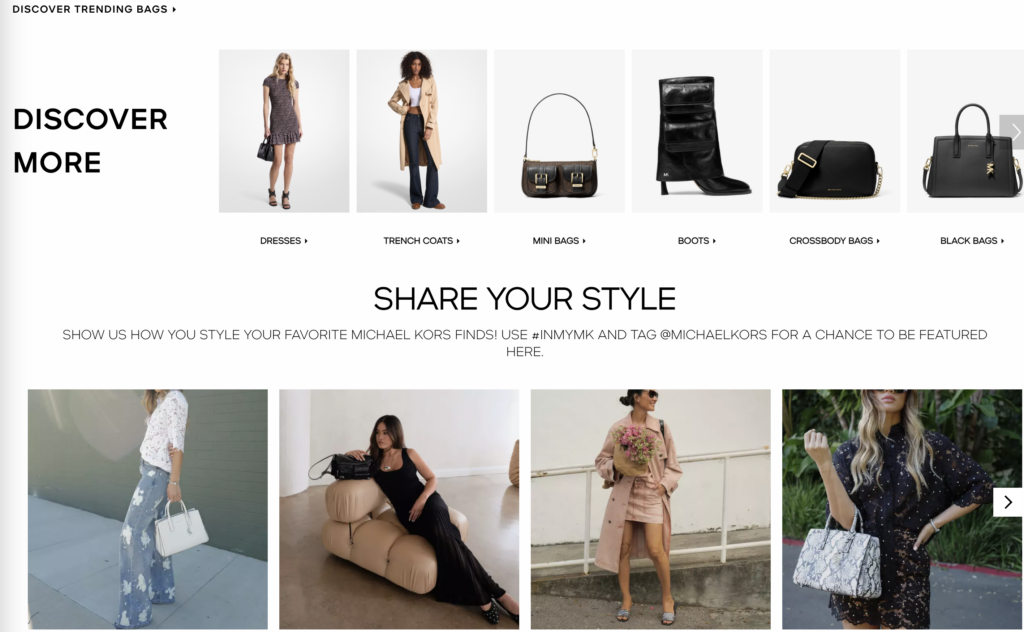Viewport: 1024px width, 632px height.
Task: Click next arrow in Share Your Style gallery
Action: tap(1008, 502)
